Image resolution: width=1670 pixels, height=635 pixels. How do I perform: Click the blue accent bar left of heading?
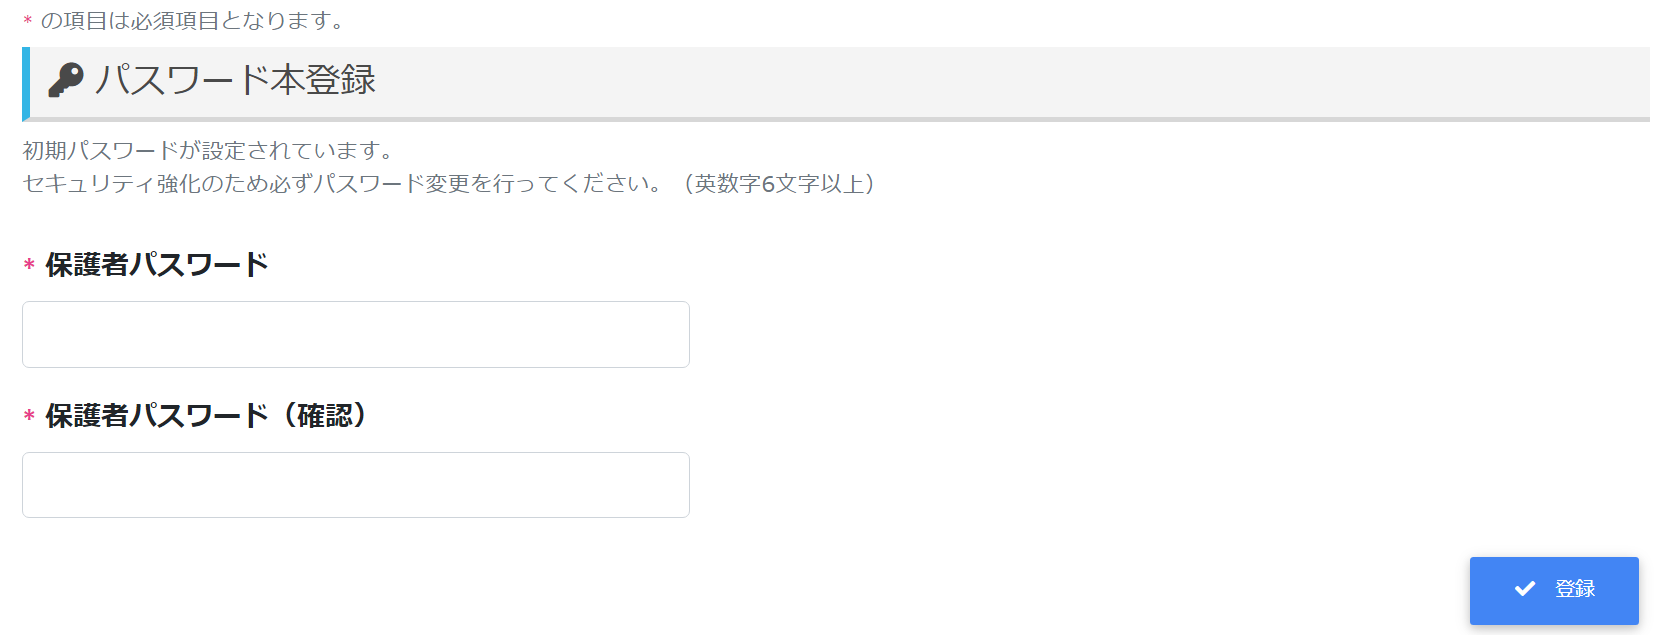[26, 83]
